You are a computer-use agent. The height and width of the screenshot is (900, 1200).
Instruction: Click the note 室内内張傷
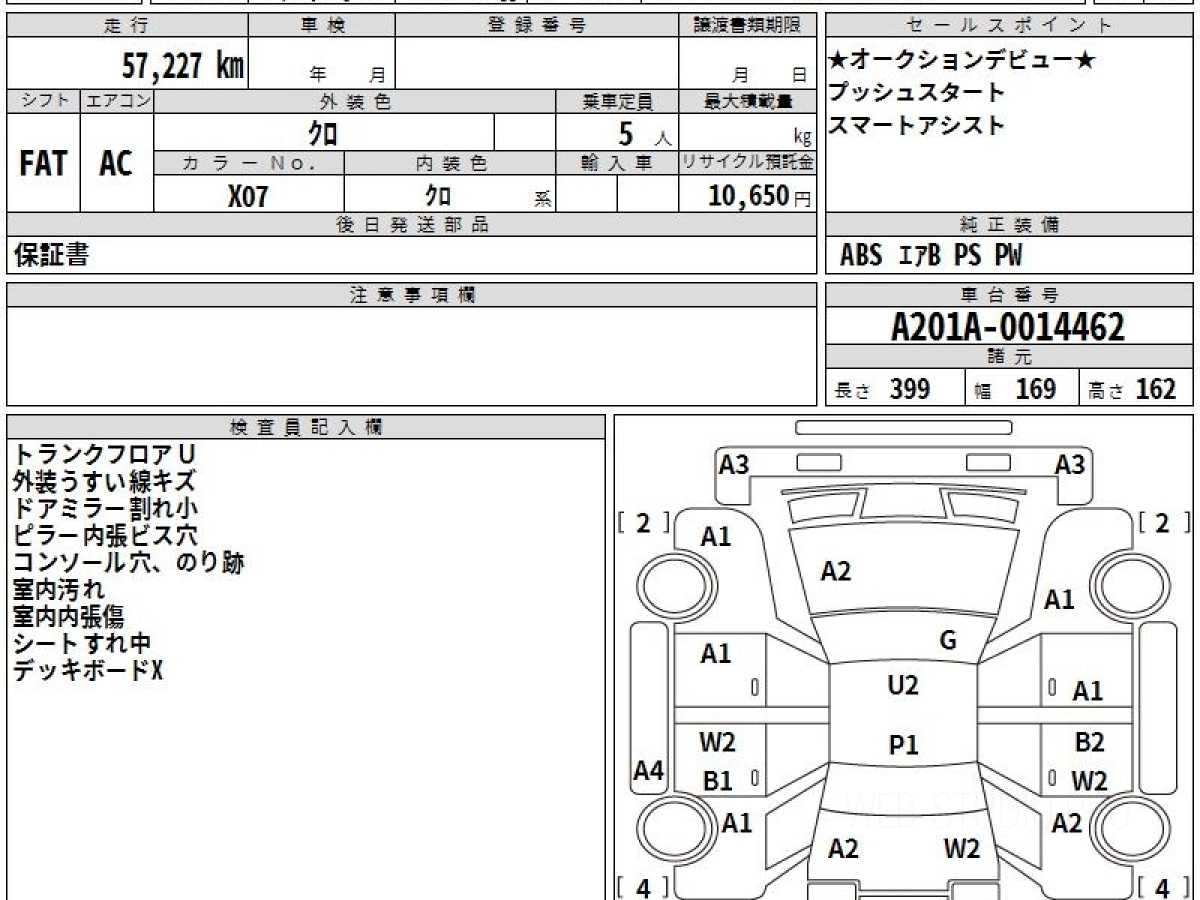pyautogui.click(x=69, y=617)
